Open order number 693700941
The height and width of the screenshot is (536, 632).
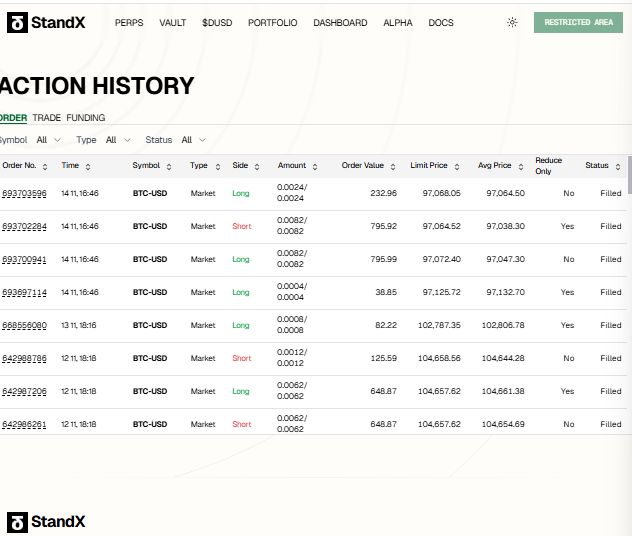pyautogui.click(x=24, y=260)
